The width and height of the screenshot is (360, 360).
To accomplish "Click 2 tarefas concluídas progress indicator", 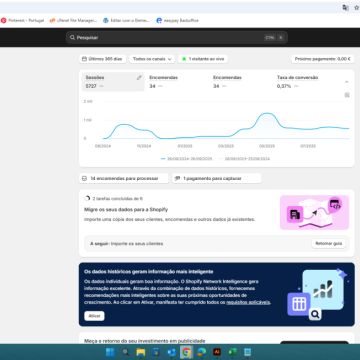I will (x=114, y=199).
